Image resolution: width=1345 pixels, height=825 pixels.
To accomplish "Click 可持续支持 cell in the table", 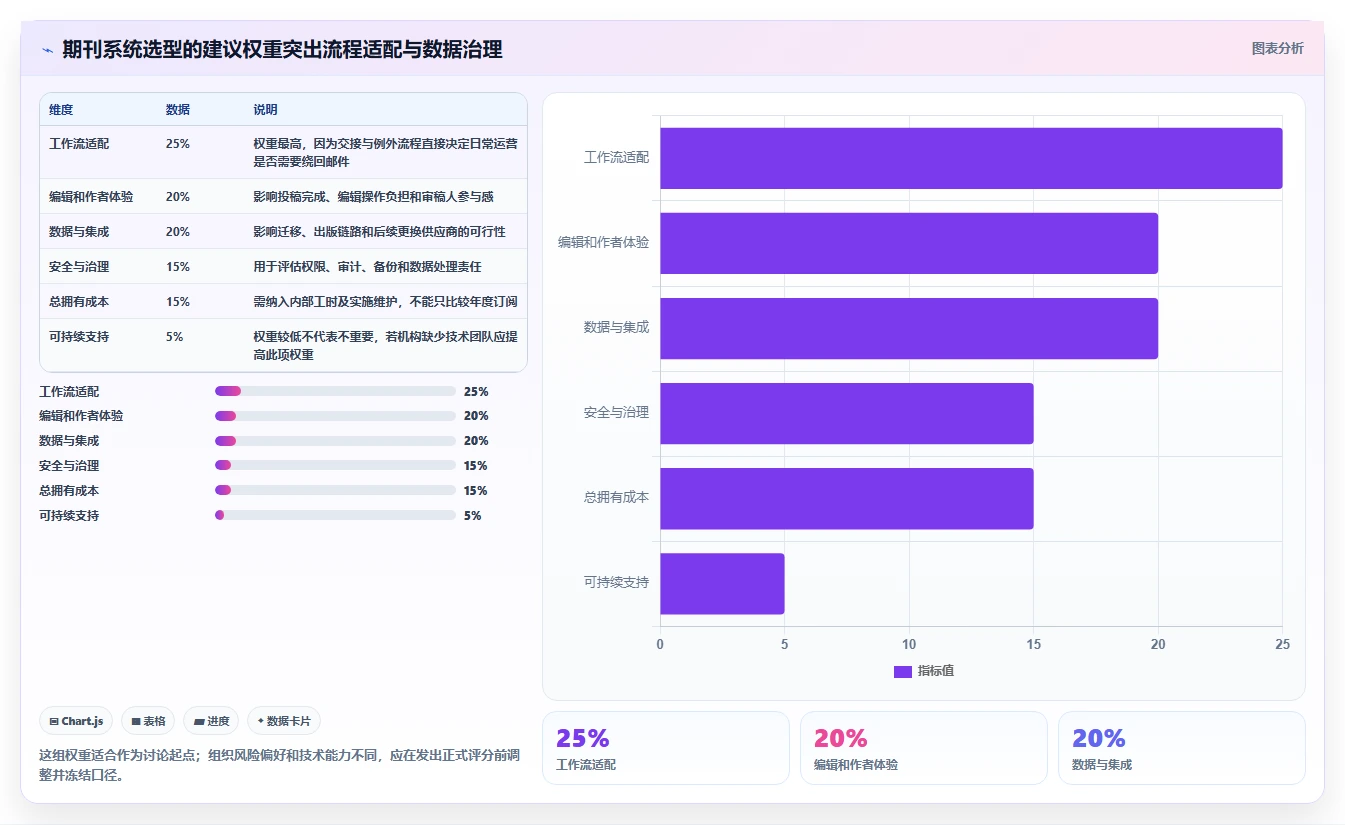I will pos(79,337).
